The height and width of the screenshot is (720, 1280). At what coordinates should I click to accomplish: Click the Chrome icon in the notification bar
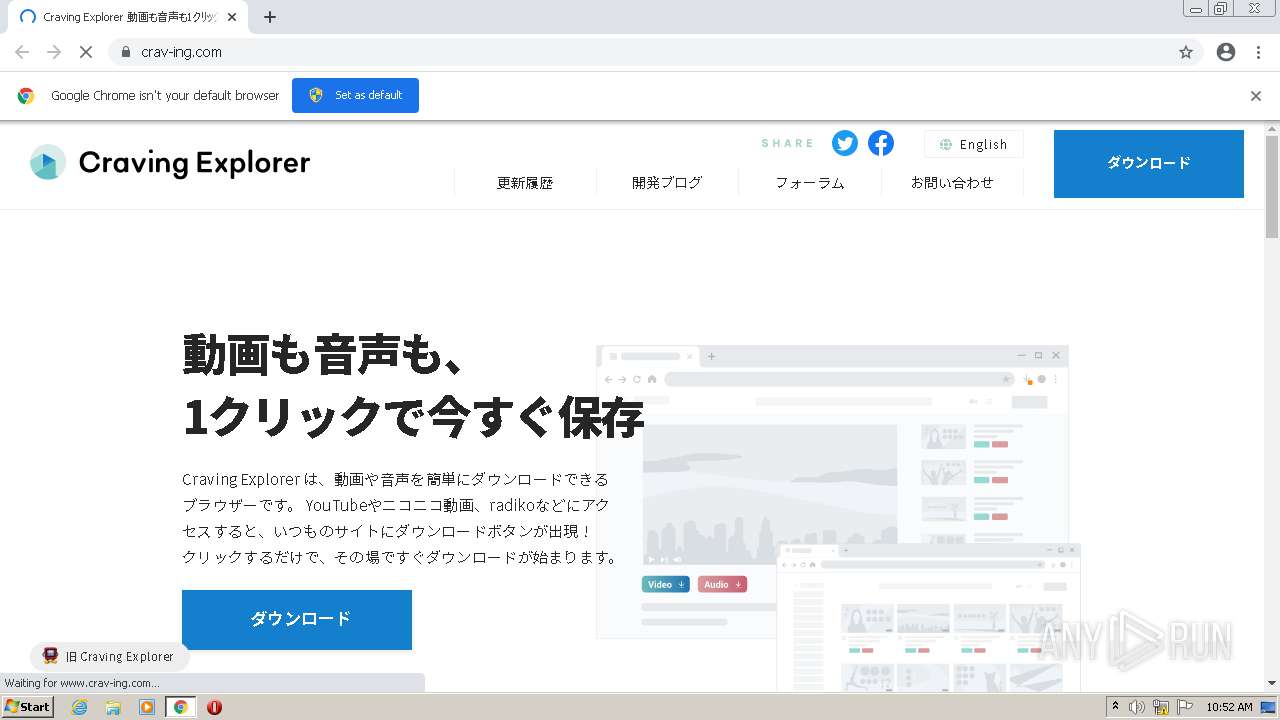point(26,96)
